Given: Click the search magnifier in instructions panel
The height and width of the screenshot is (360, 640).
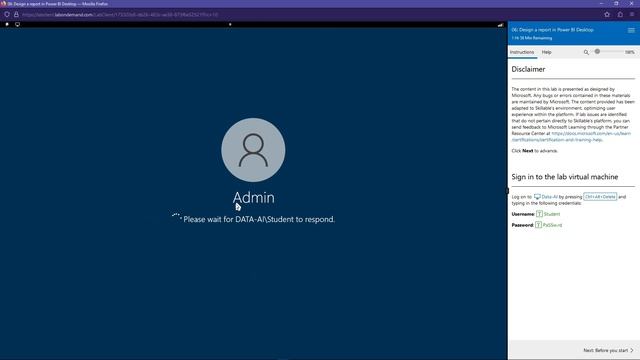Looking at the screenshot, I should pyautogui.click(x=586, y=52).
